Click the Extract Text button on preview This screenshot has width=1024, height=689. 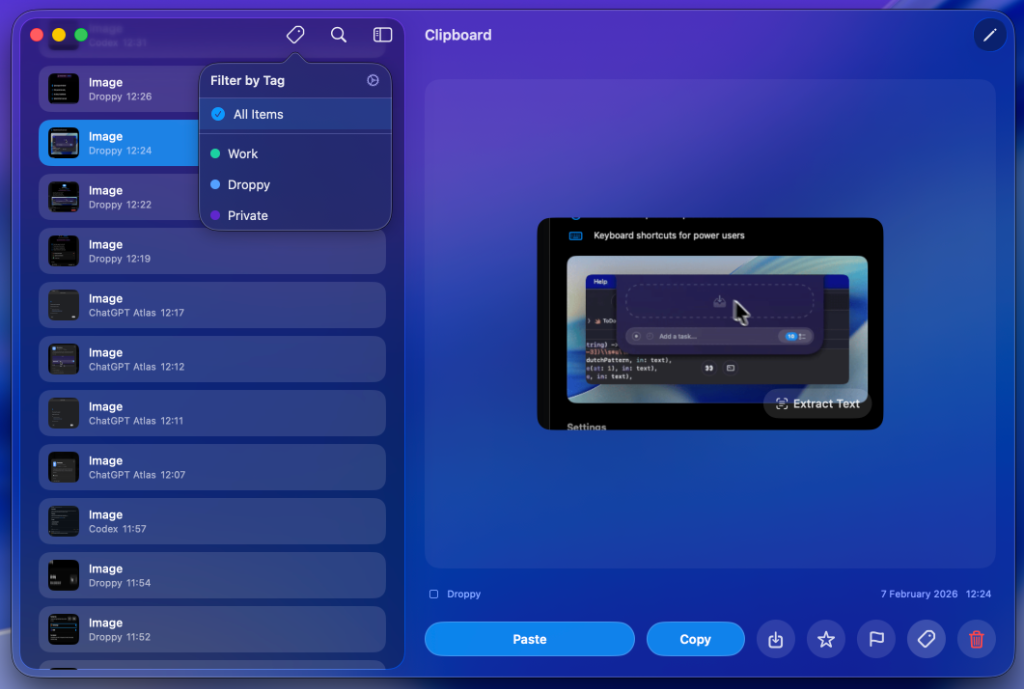[817, 404]
